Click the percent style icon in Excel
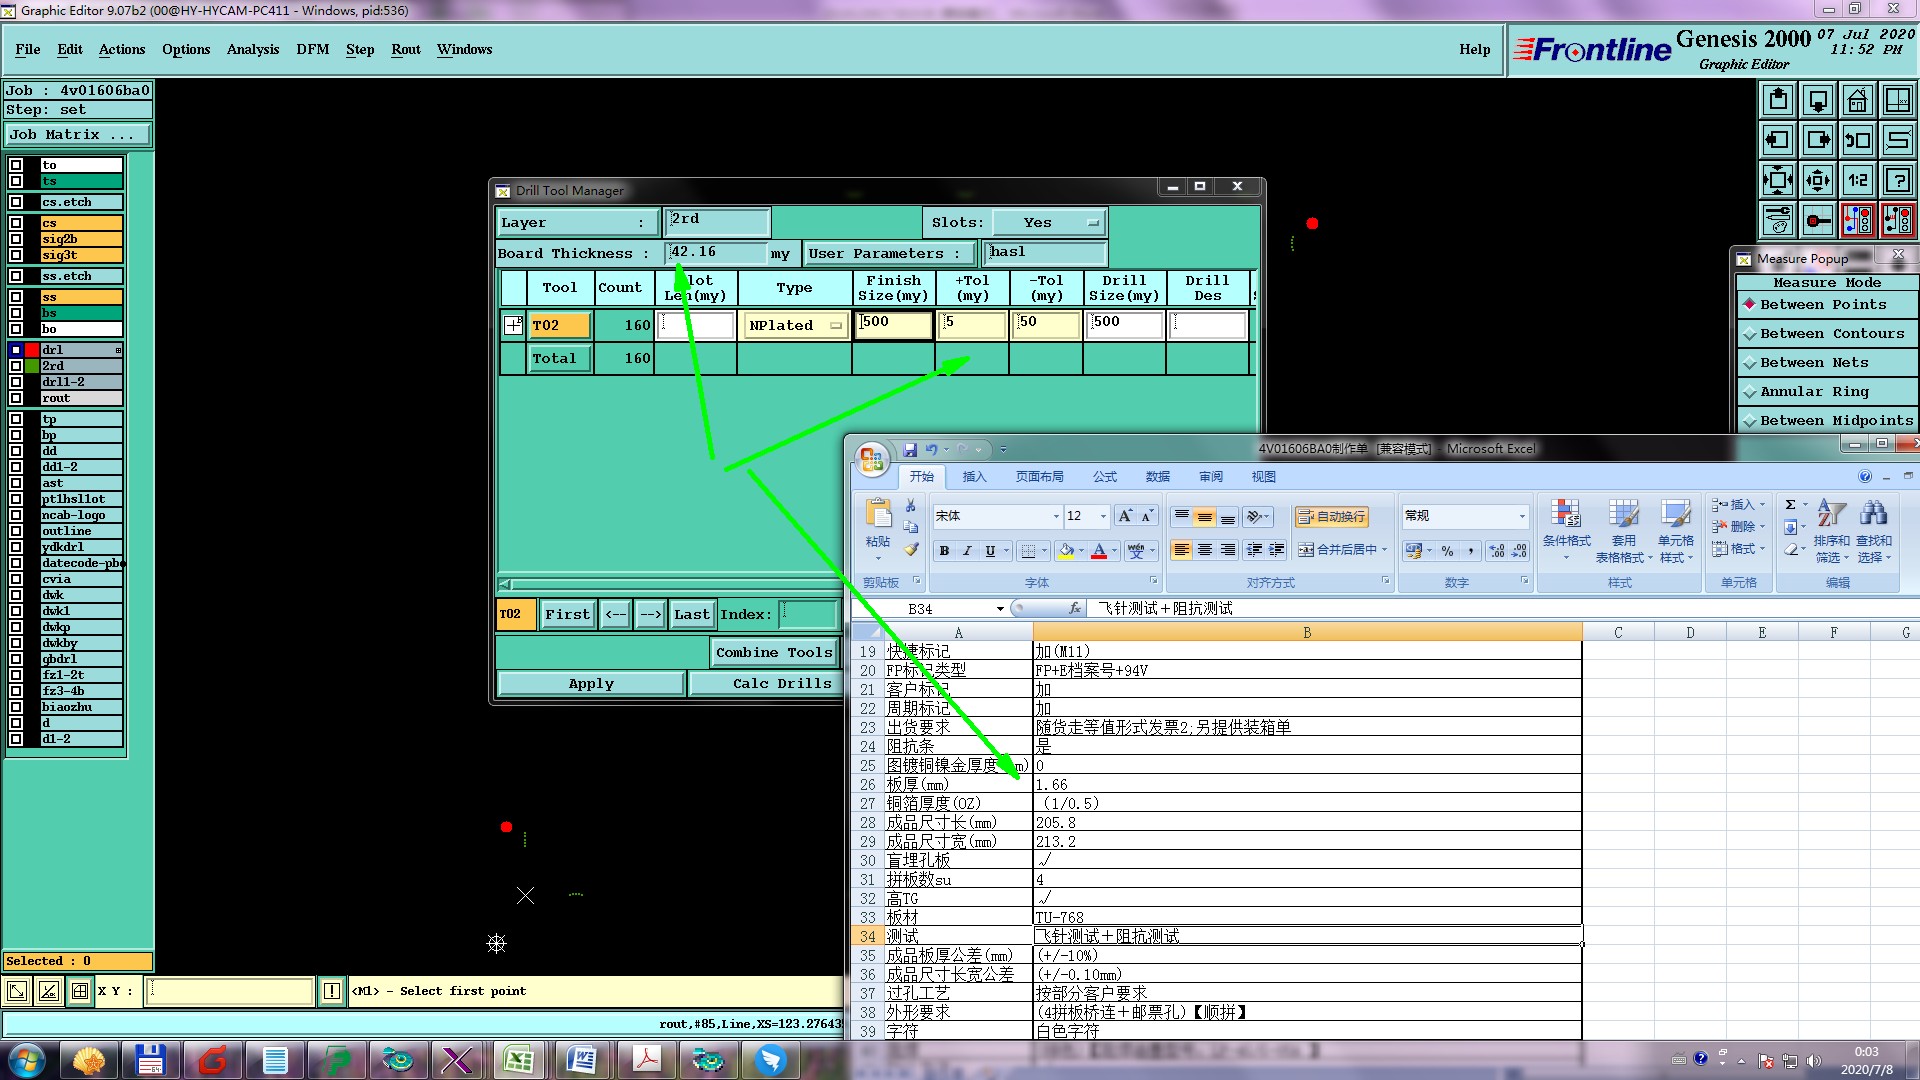Image resolution: width=1920 pixels, height=1080 pixels. point(1447,550)
